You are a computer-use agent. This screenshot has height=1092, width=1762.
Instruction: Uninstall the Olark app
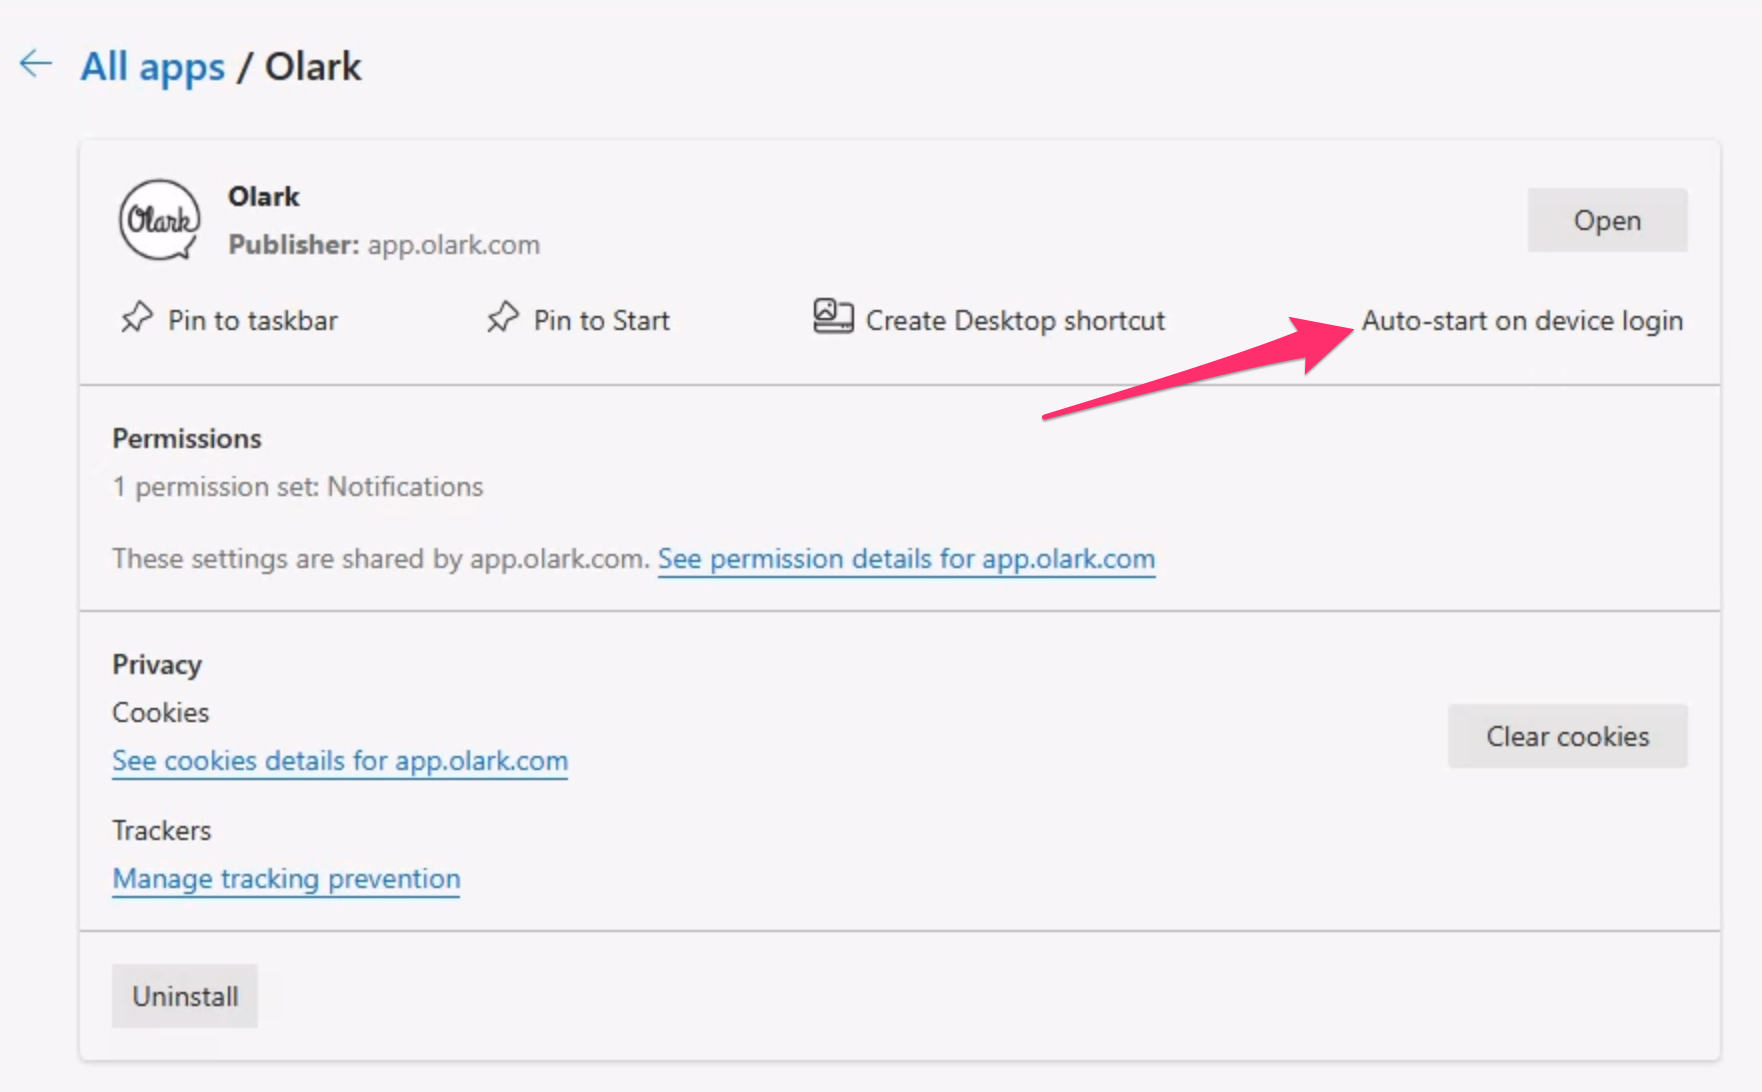point(185,996)
